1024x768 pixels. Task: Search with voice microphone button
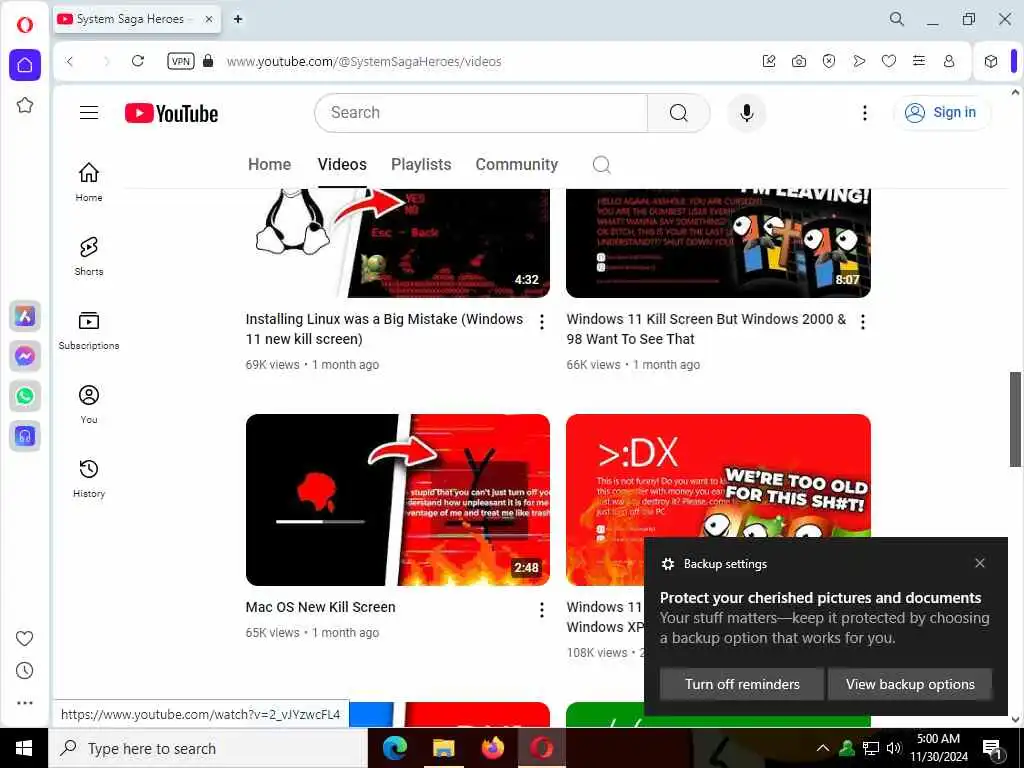coord(746,113)
